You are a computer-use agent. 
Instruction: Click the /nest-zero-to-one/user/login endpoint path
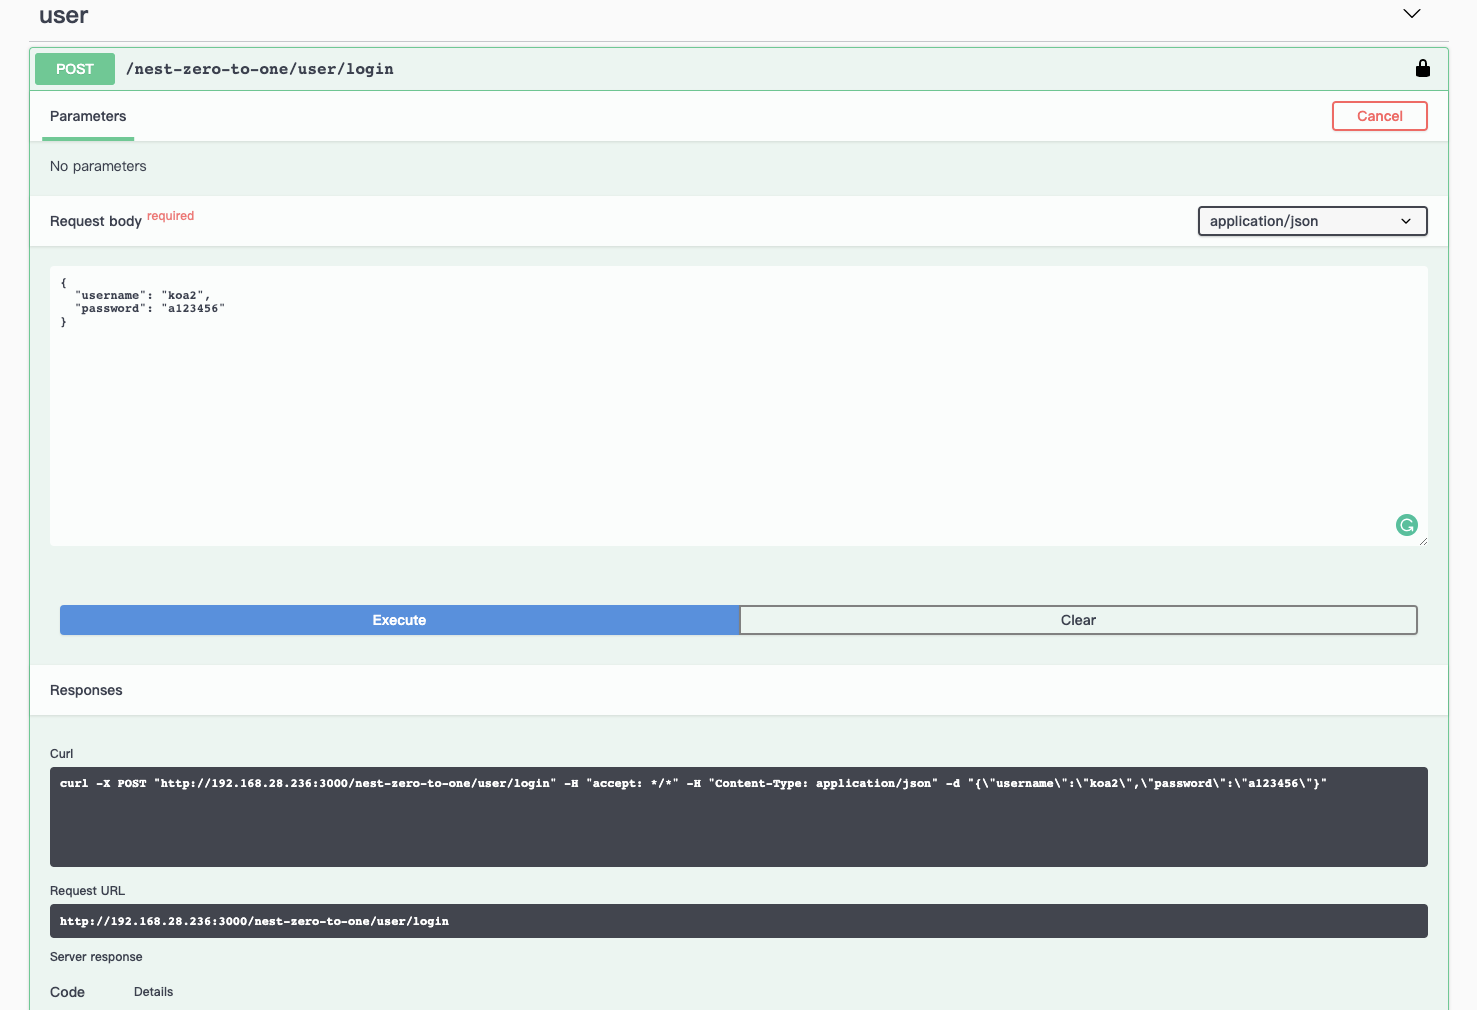260,69
